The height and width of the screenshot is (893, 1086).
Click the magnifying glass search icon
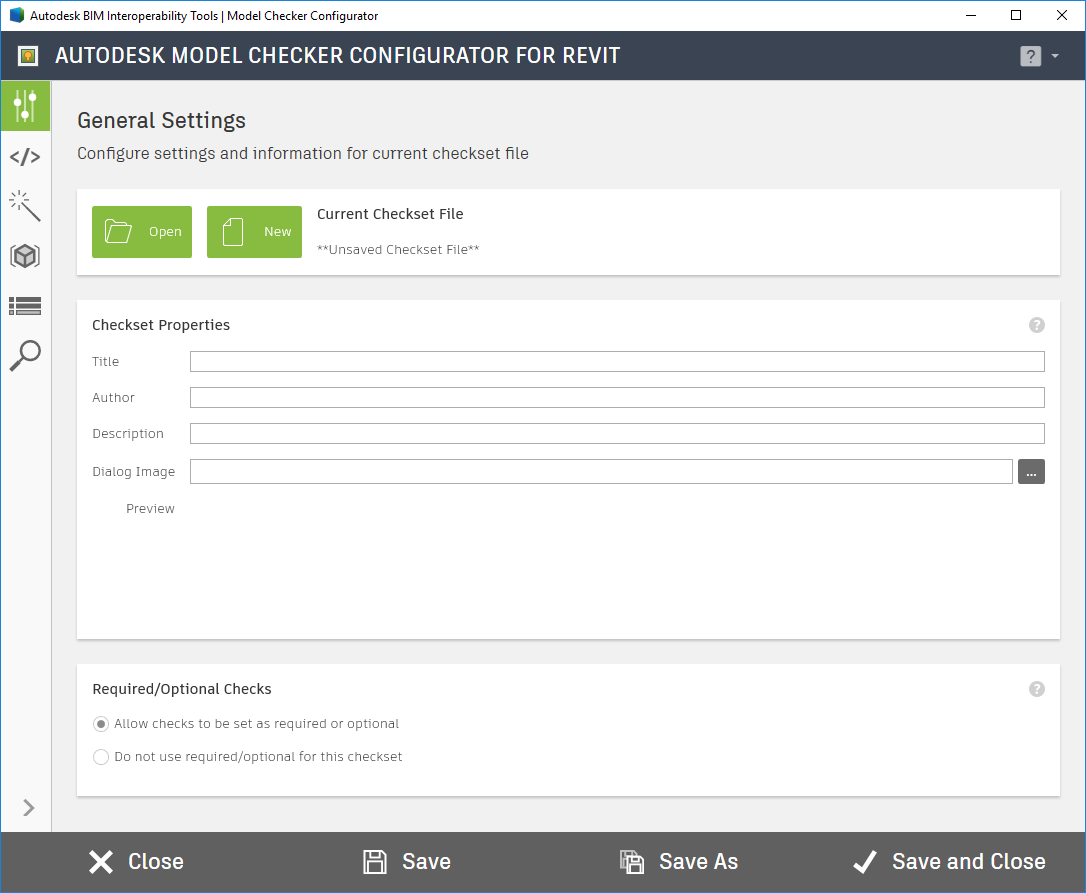pos(25,356)
